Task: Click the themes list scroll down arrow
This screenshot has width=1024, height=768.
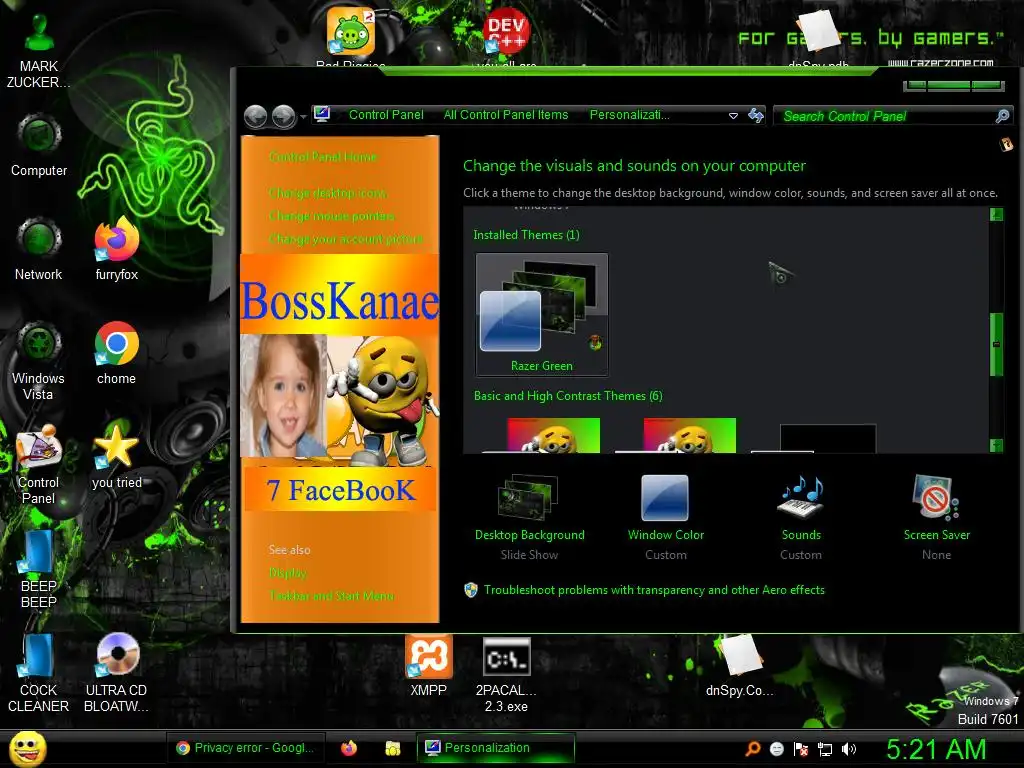Action: pyautogui.click(x=996, y=445)
